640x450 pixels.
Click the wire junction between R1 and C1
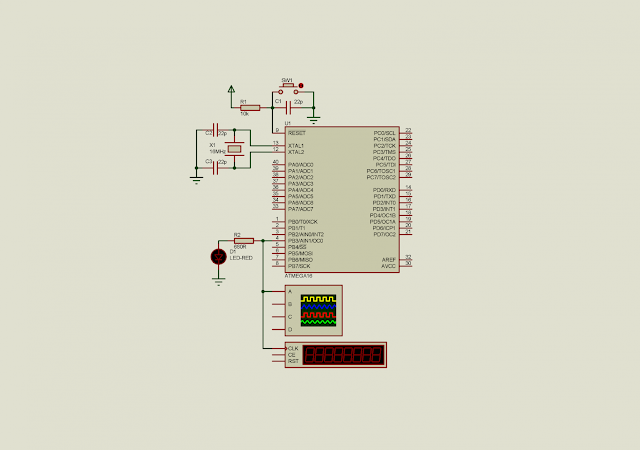click(272, 108)
